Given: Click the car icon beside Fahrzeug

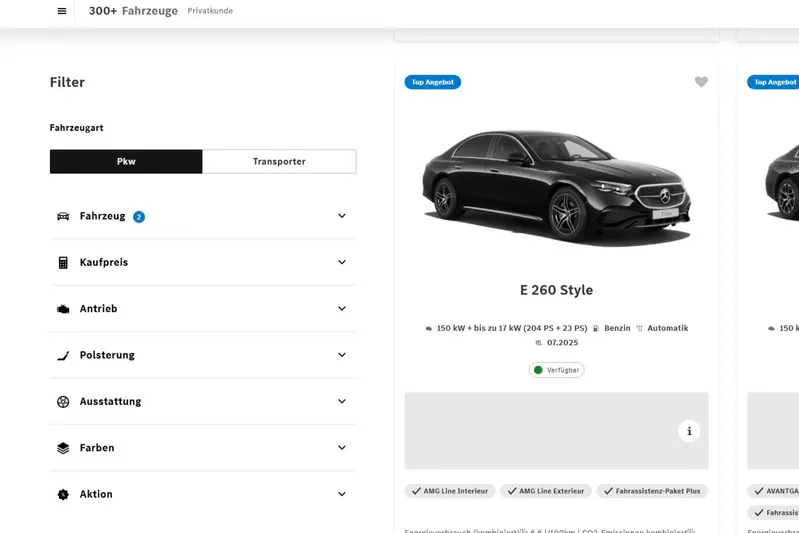Looking at the screenshot, I should coord(63,216).
